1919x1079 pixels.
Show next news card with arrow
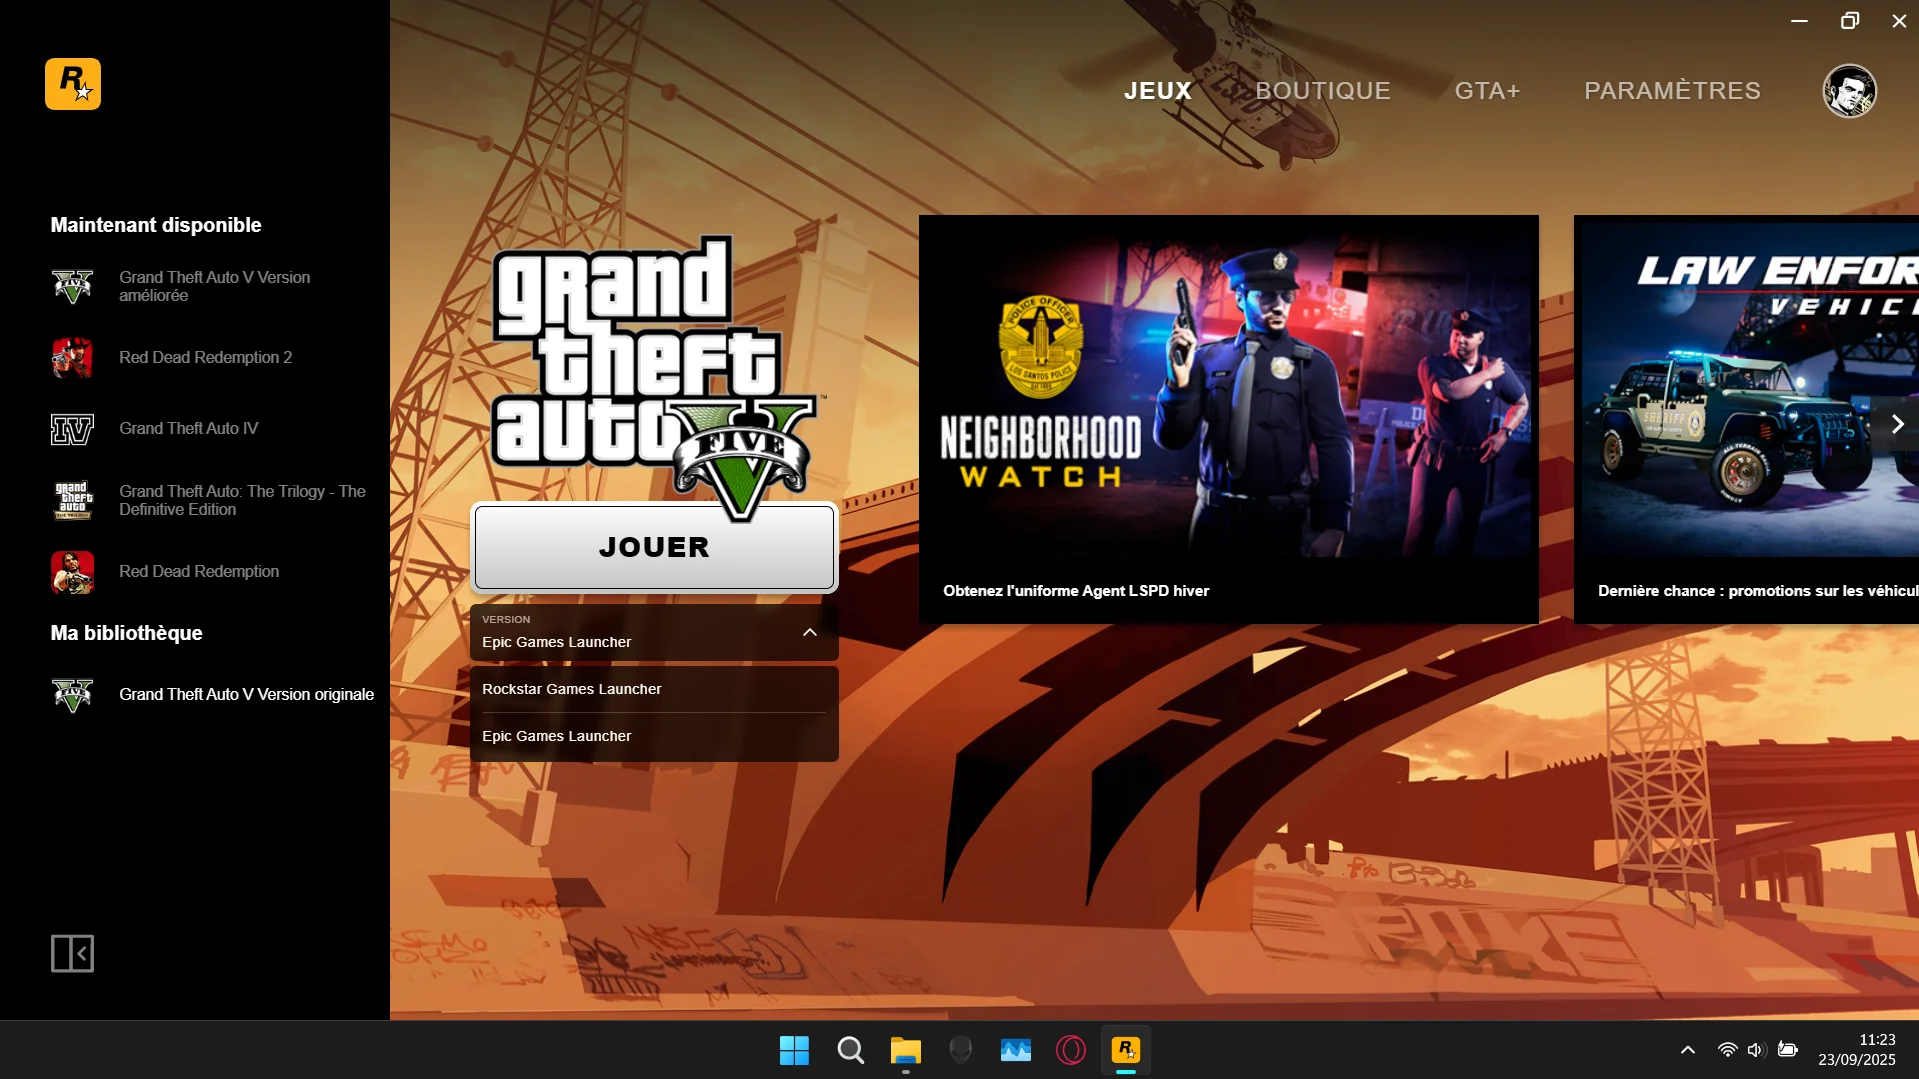(1897, 424)
